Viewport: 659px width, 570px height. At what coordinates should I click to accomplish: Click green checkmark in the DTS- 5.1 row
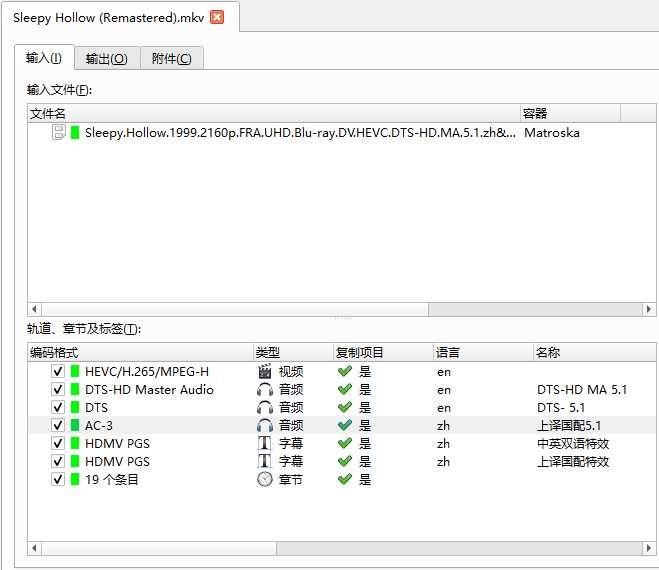click(x=345, y=407)
